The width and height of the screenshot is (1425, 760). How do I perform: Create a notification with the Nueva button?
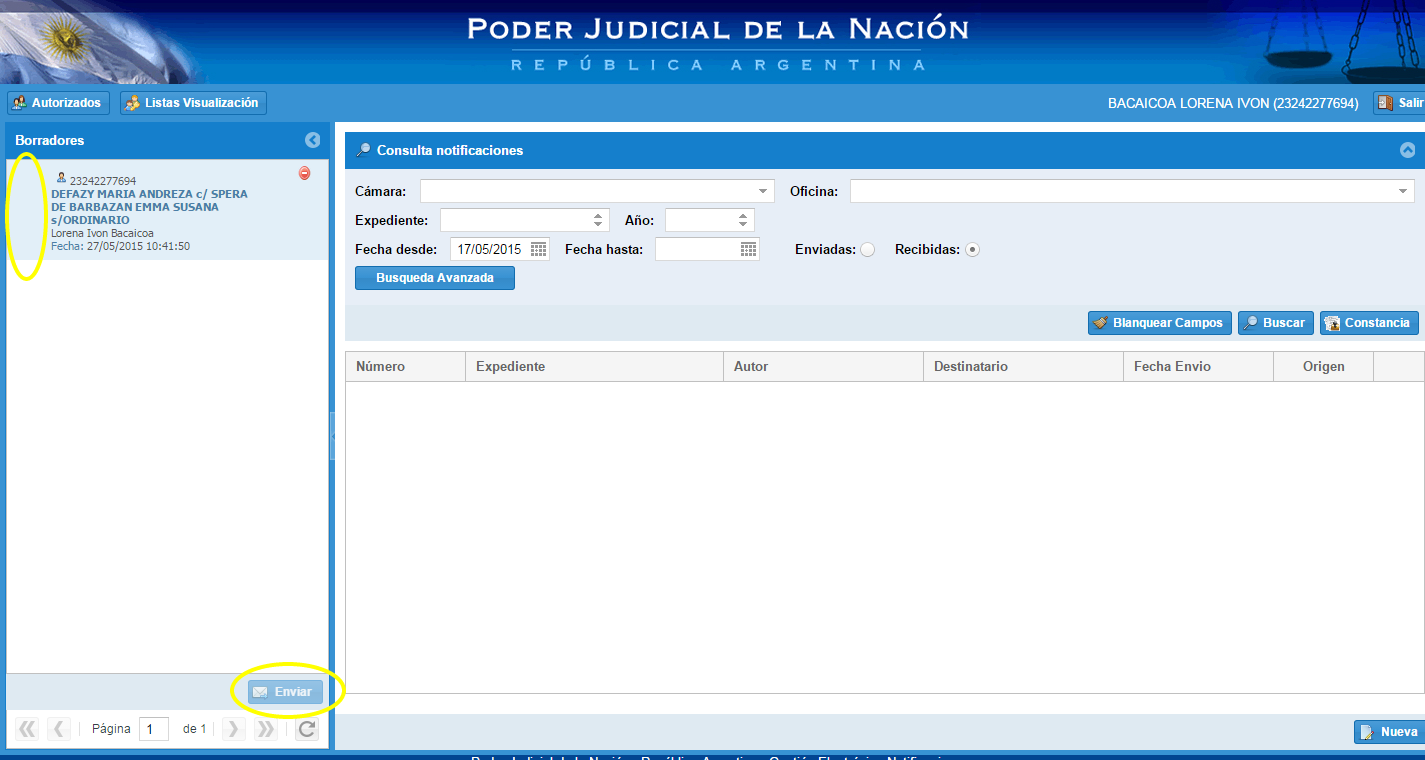tap(1392, 731)
